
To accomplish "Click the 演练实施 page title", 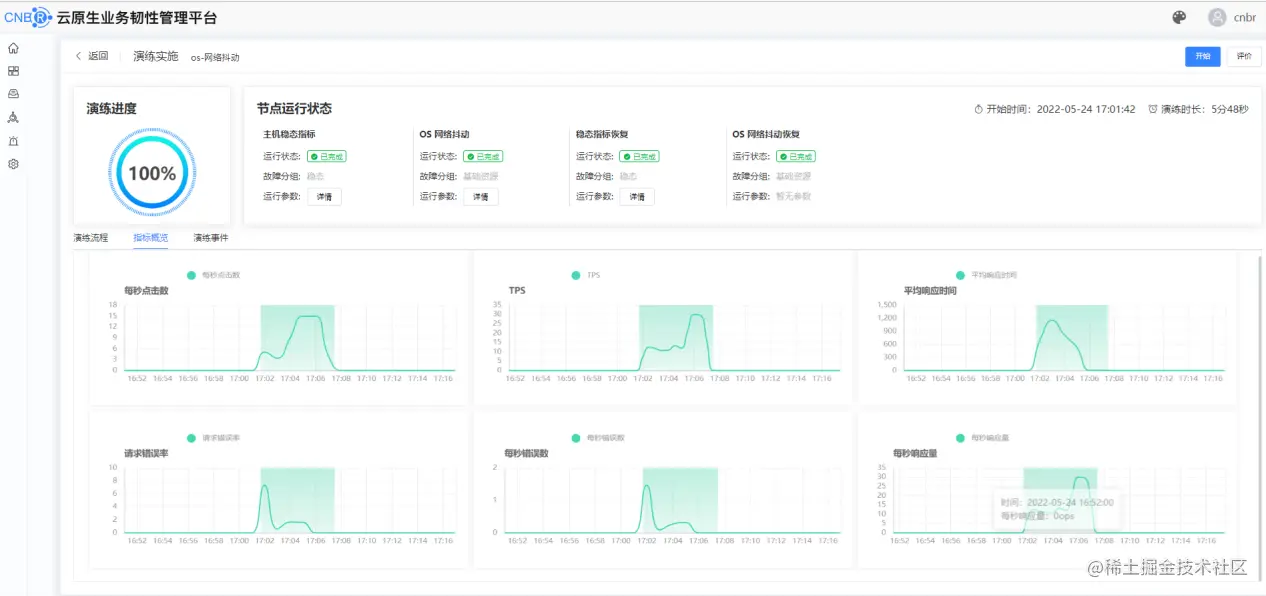I will [x=156, y=56].
